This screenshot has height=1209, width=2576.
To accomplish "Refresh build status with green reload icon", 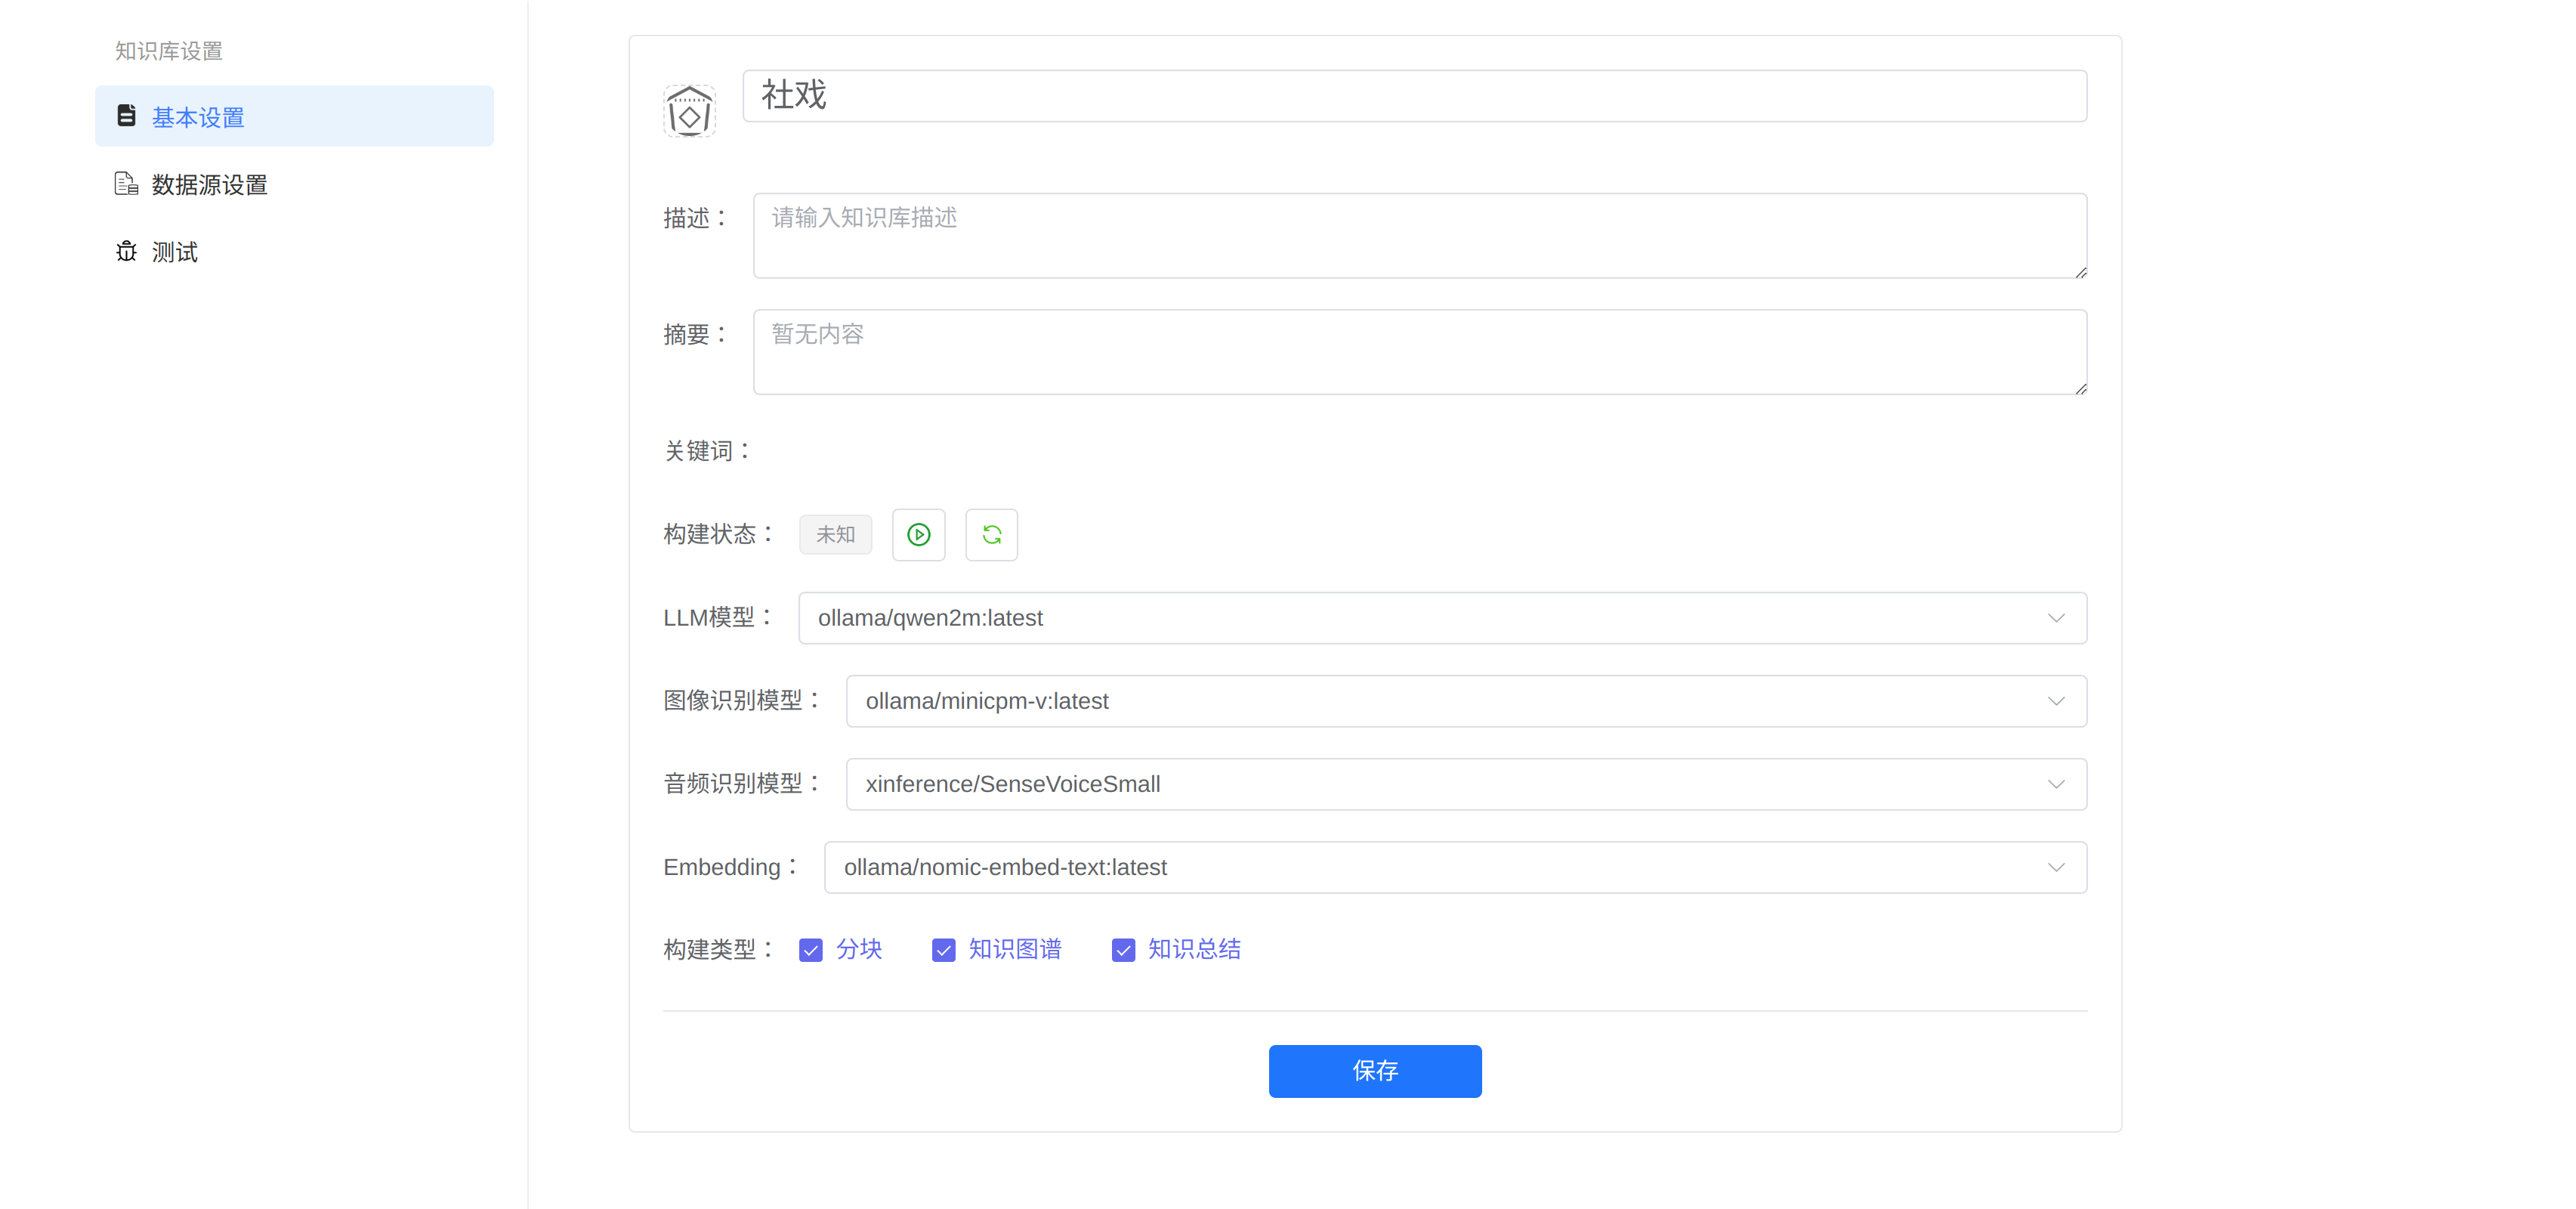I will click(x=991, y=535).
